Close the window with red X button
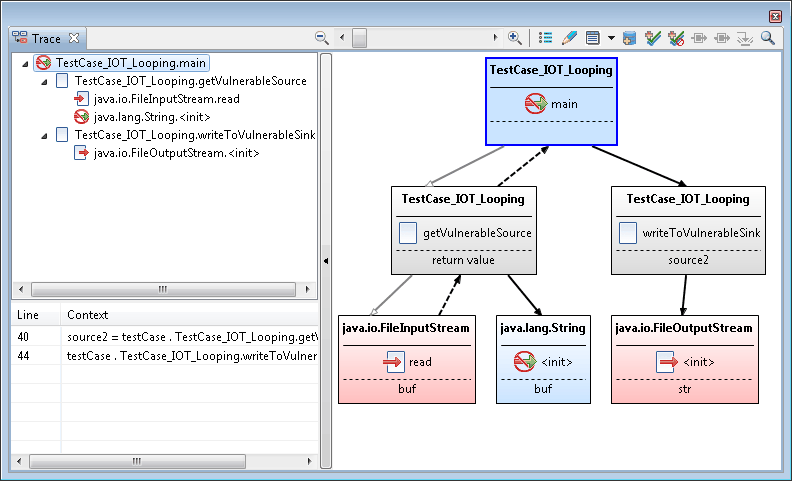 tap(775, 16)
